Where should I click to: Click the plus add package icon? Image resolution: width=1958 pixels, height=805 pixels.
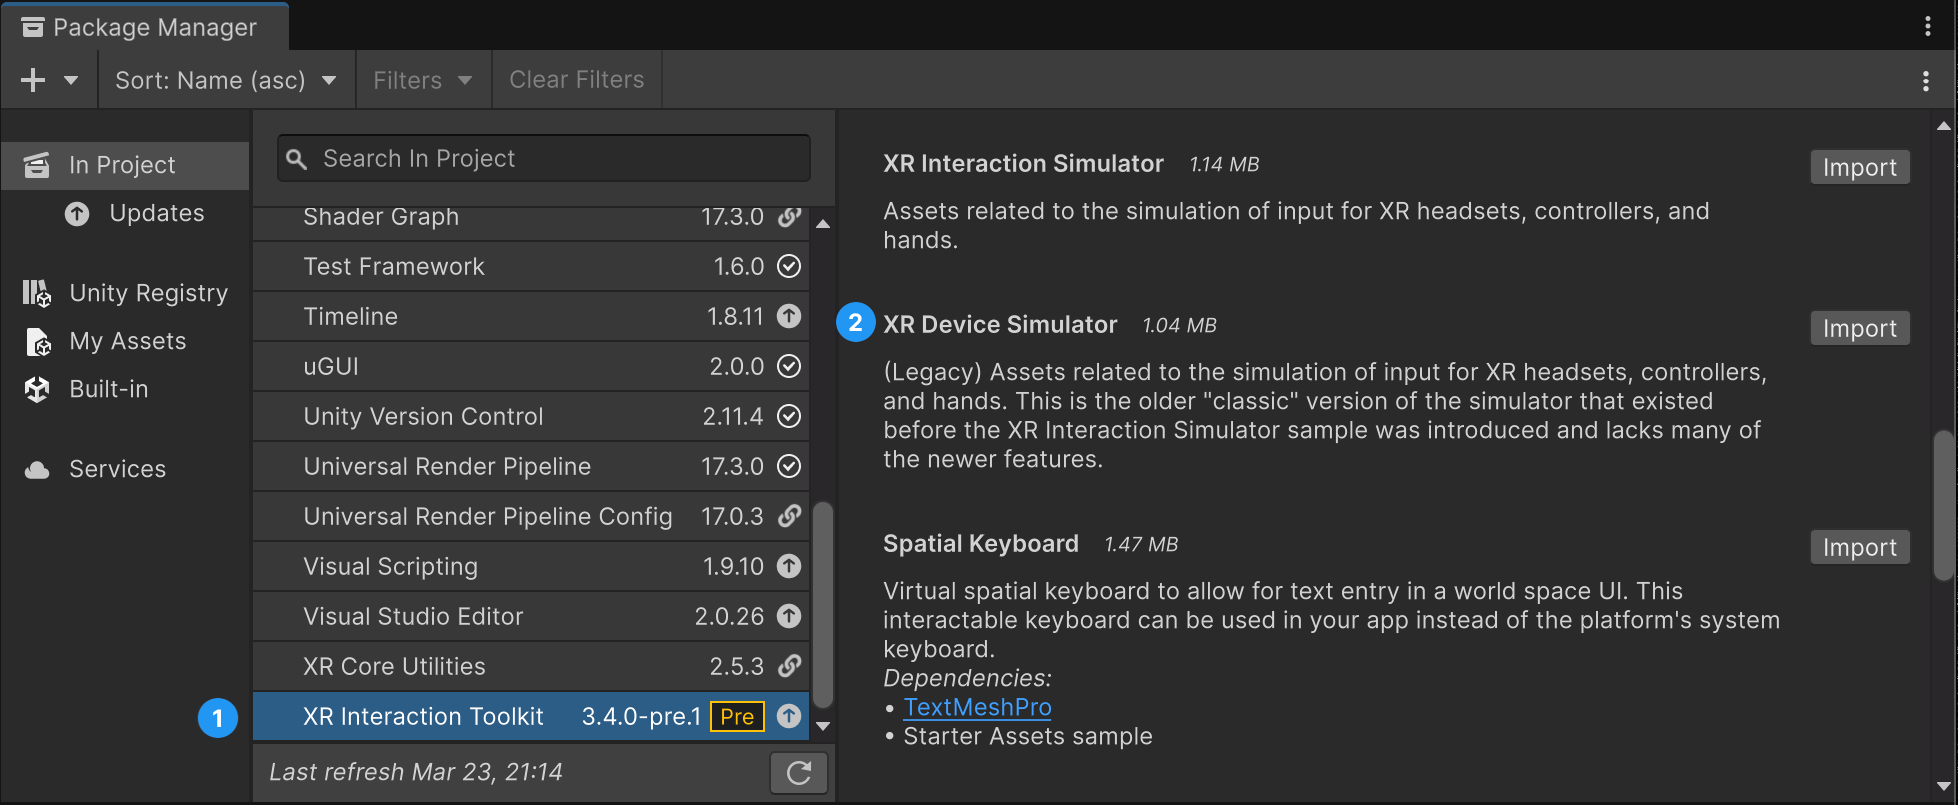click(x=33, y=80)
